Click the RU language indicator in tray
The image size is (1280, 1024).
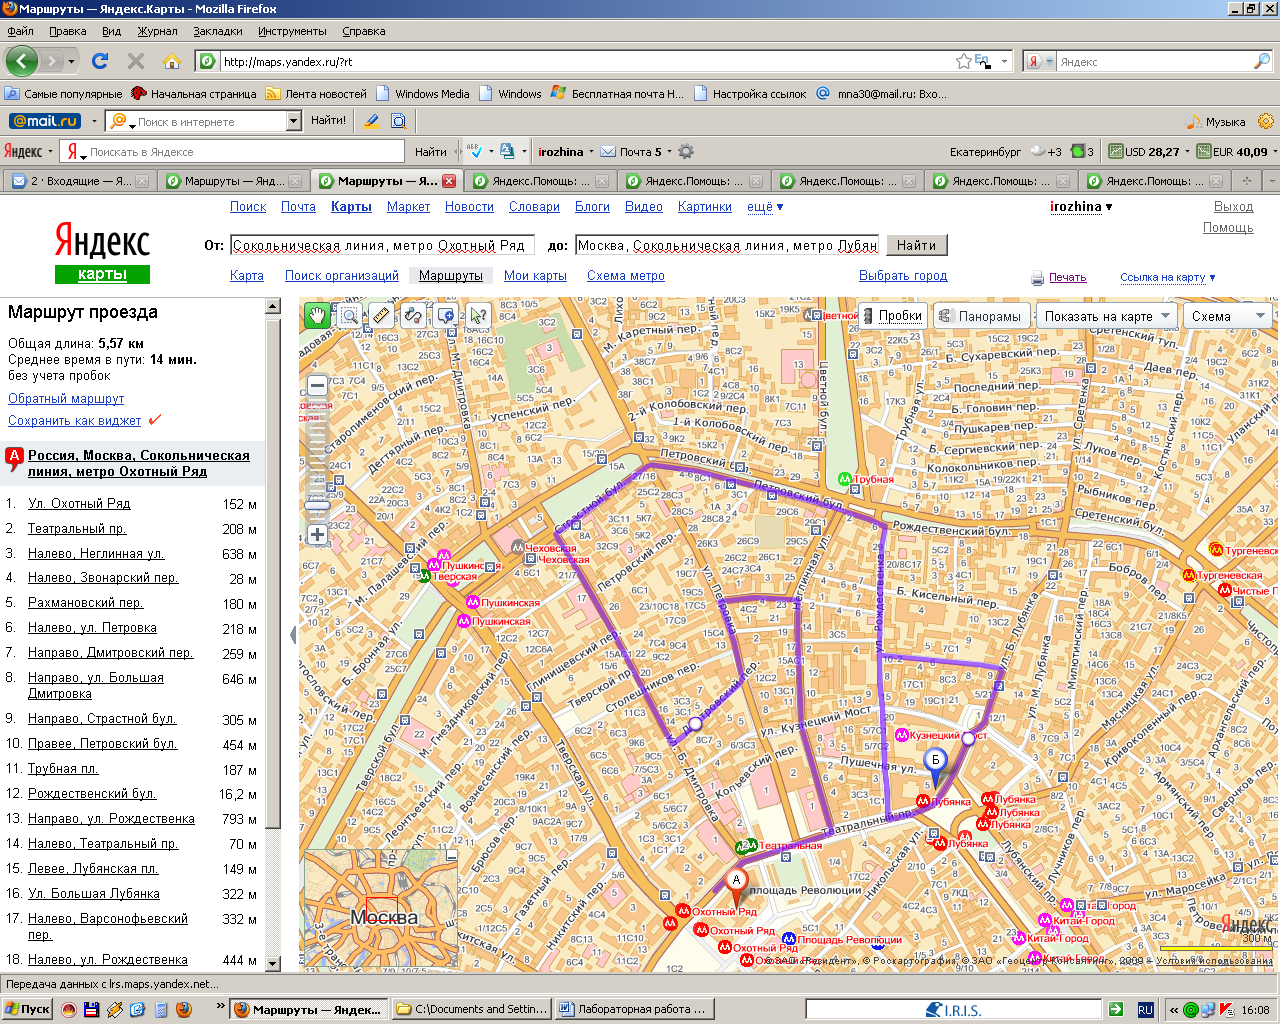(1146, 1010)
